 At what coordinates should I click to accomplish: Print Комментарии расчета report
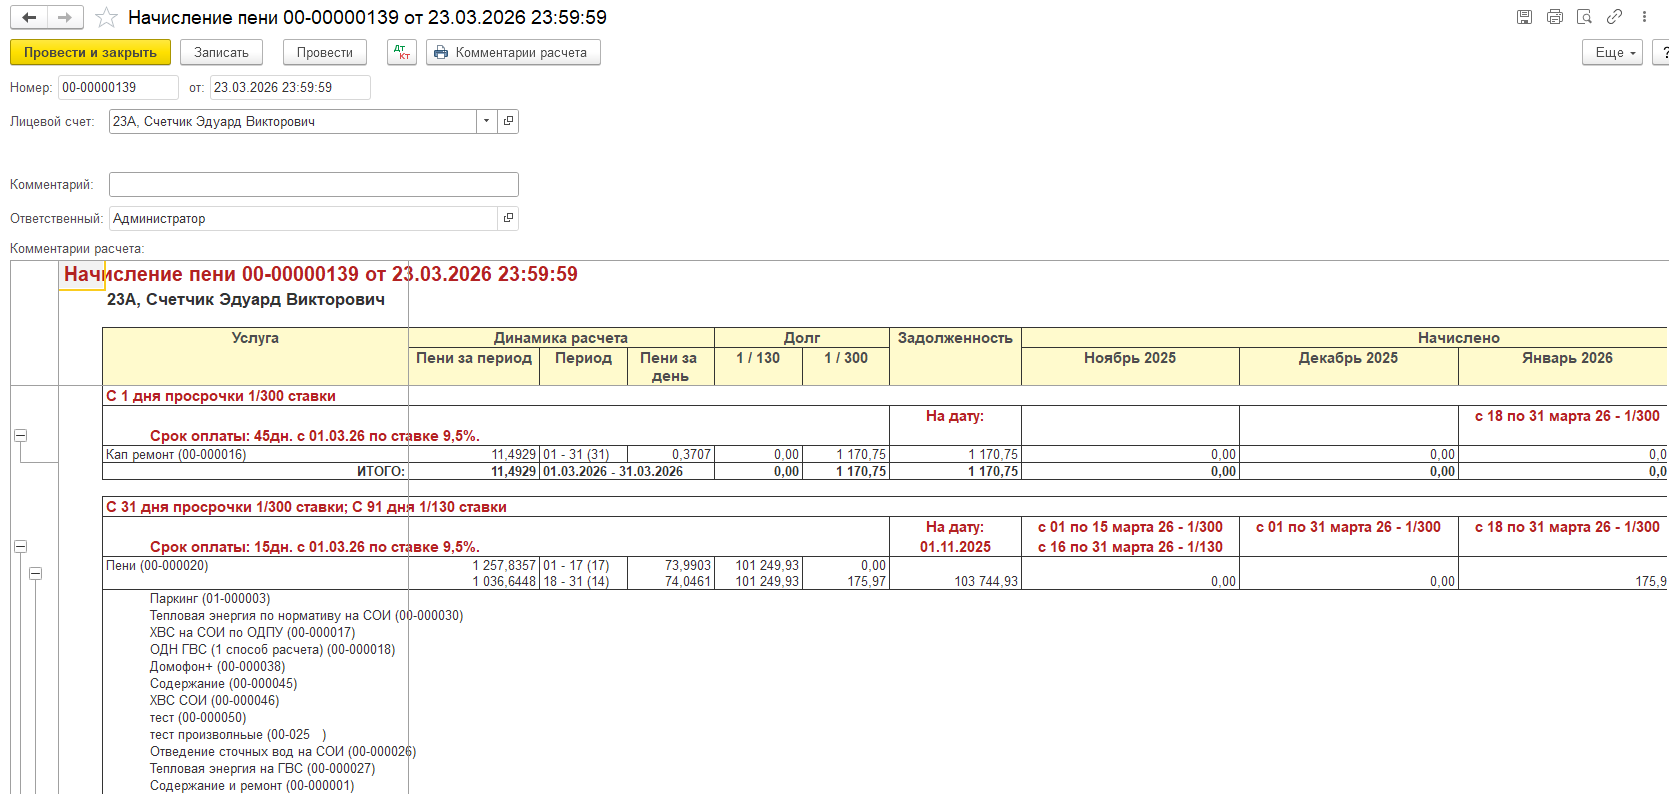[512, 53]
